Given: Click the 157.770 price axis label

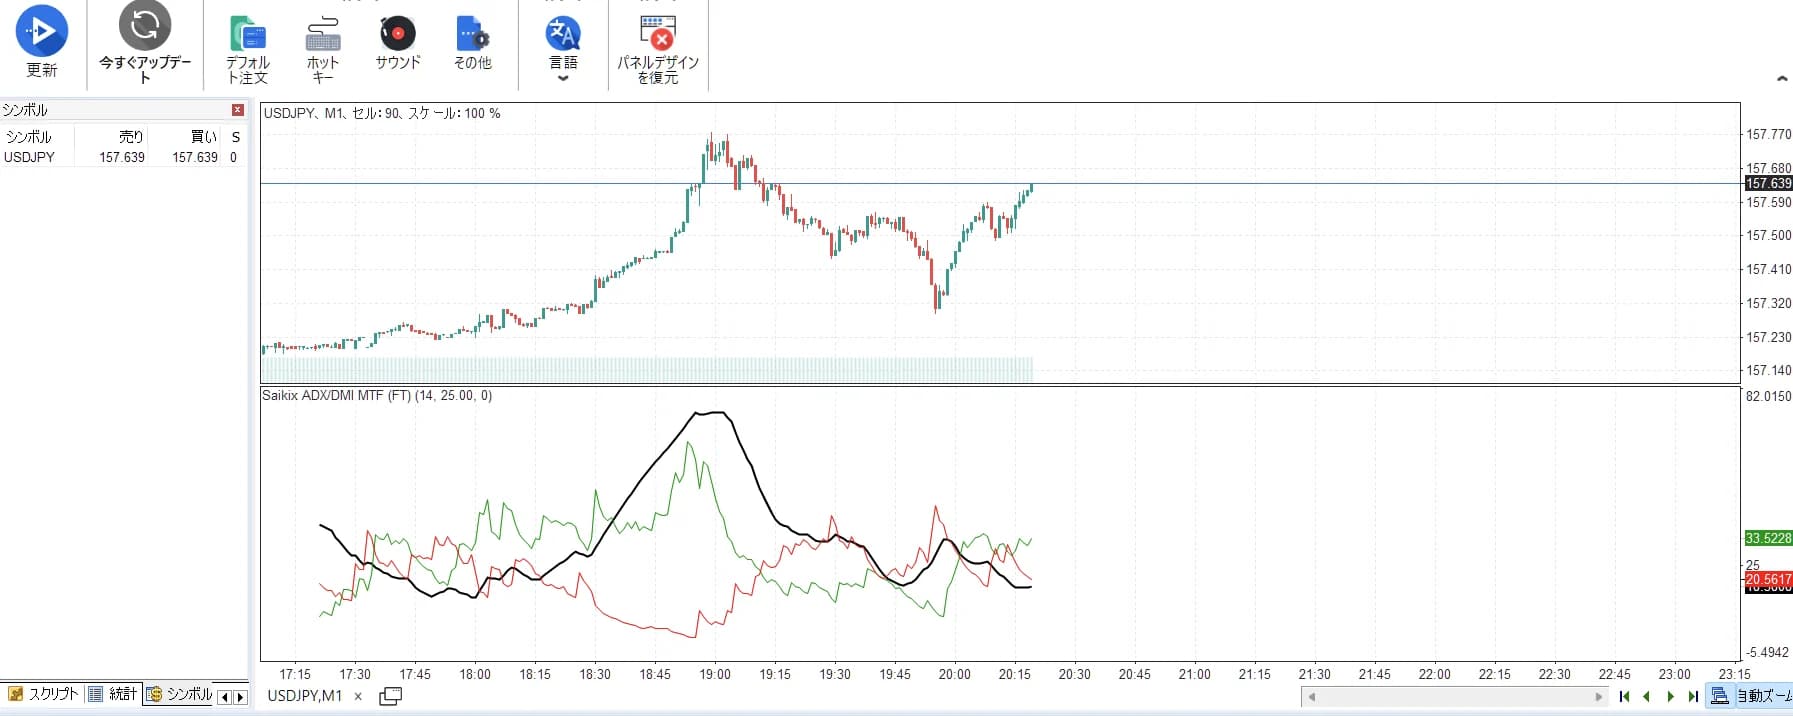Looking at the screenshot, I should coord(1769,134).
